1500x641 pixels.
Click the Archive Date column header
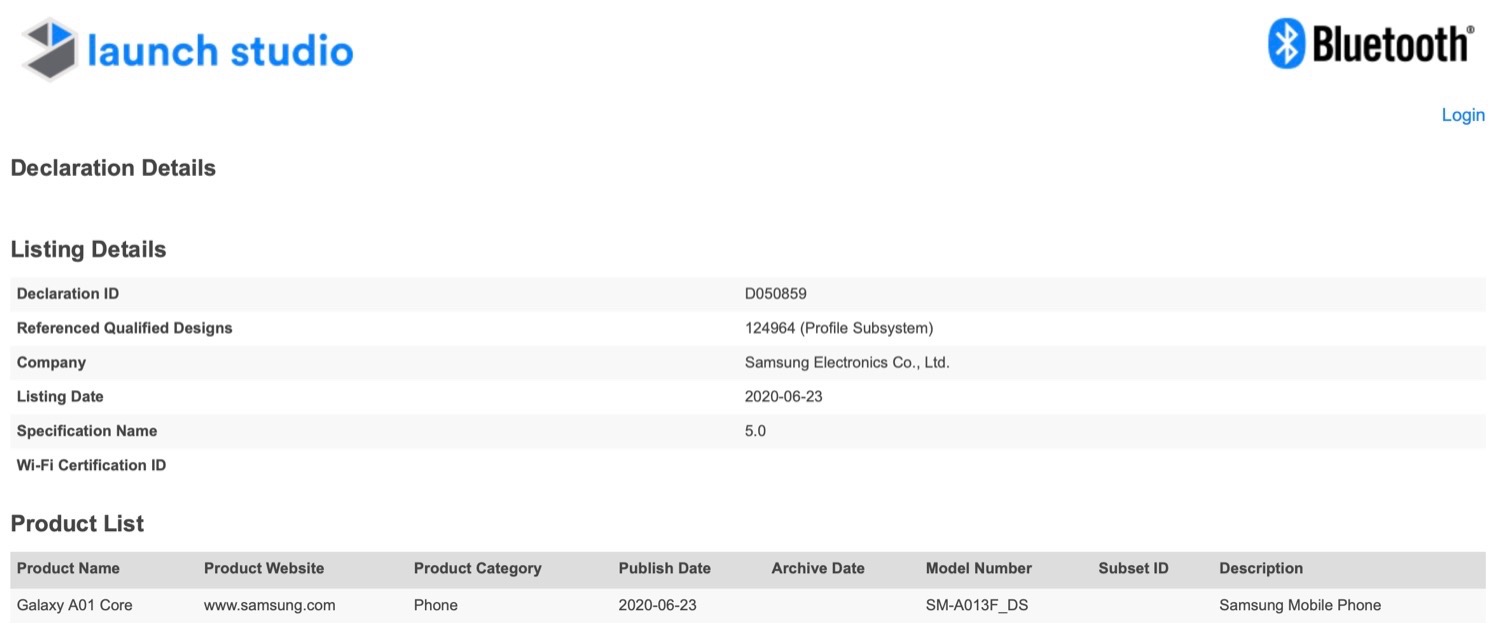[x=817, y=568]
